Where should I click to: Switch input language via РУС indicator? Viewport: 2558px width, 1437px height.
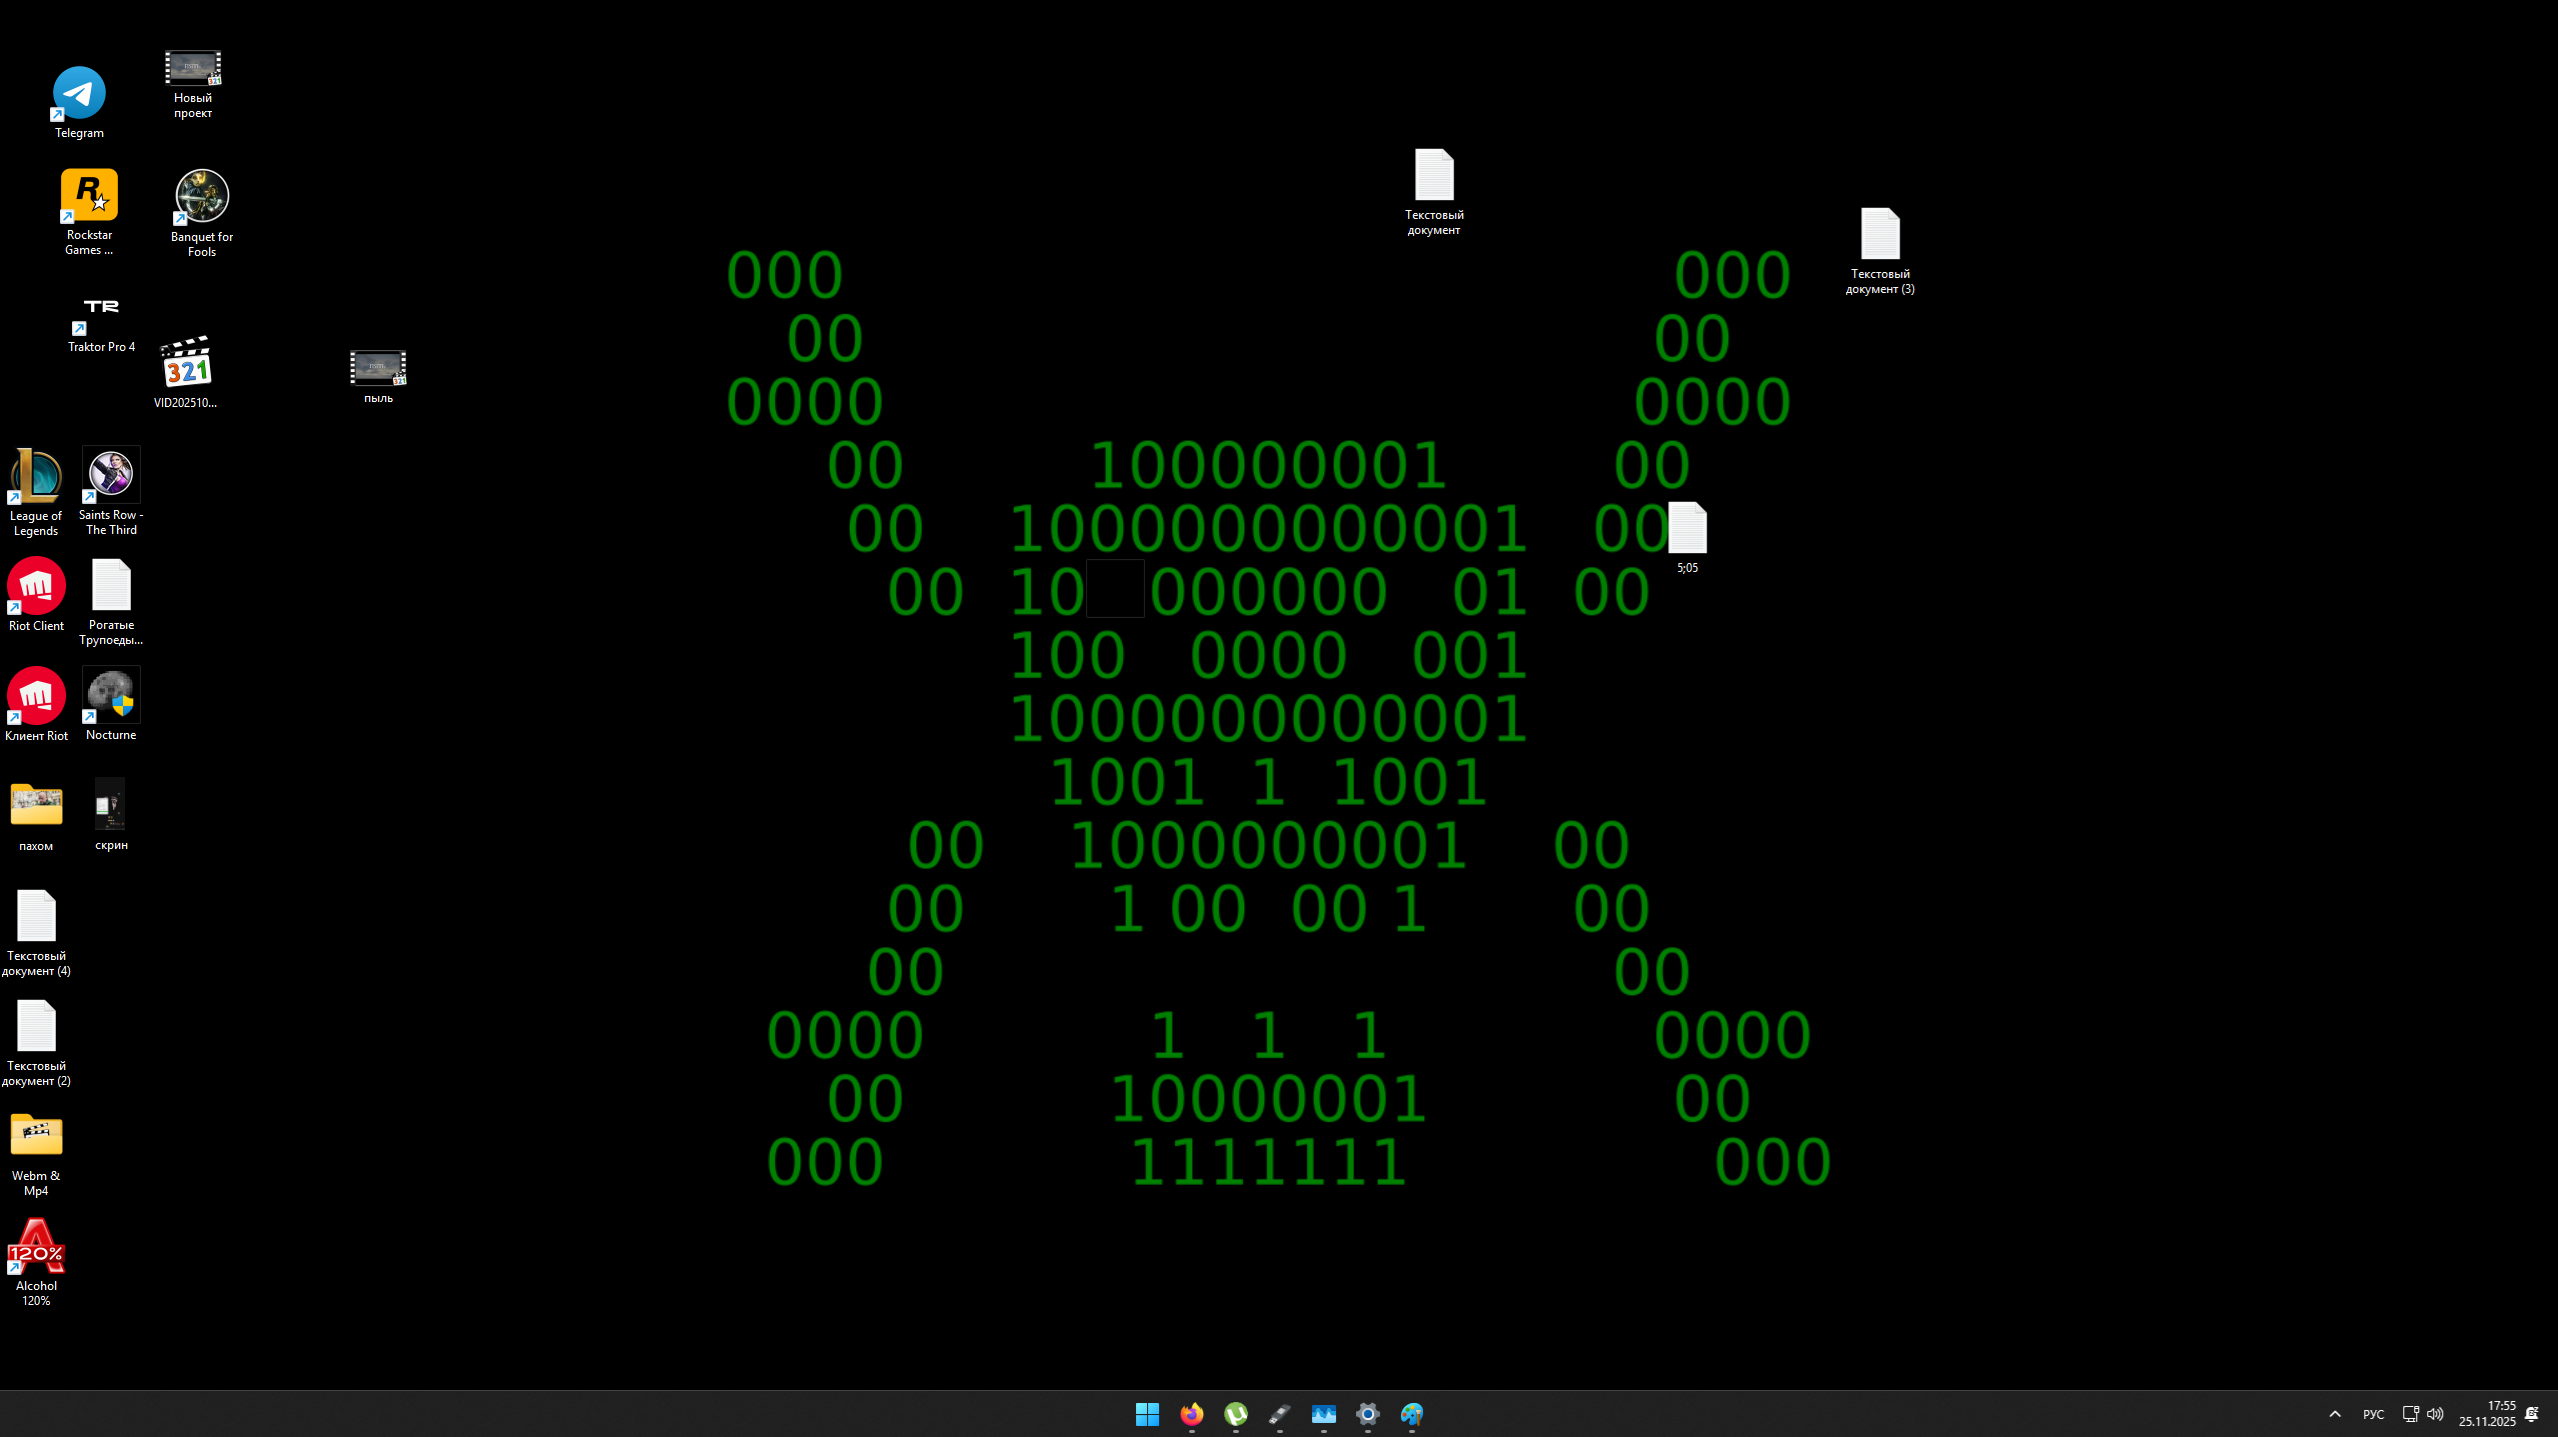click(x=2372, y=1414)
